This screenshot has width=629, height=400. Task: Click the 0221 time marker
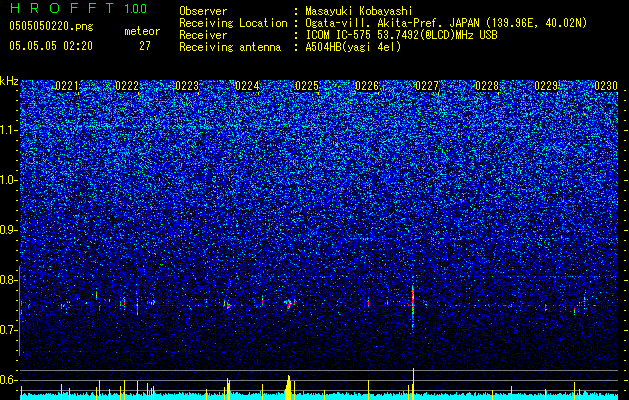67,86
